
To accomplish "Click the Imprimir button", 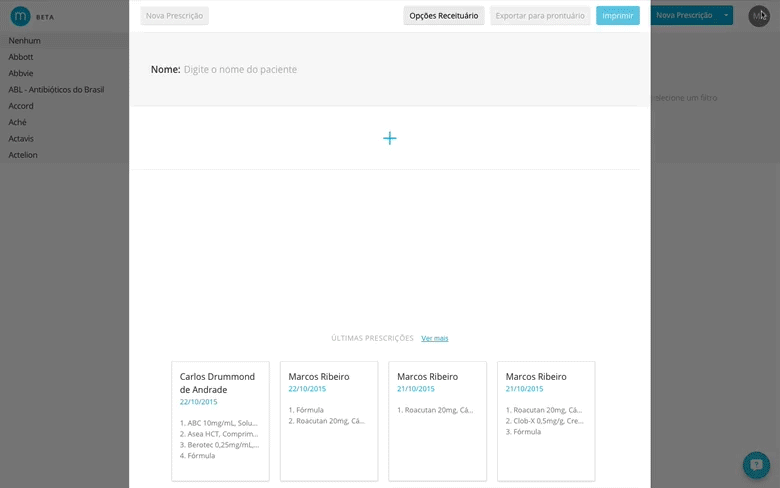I will coord(617,16).
